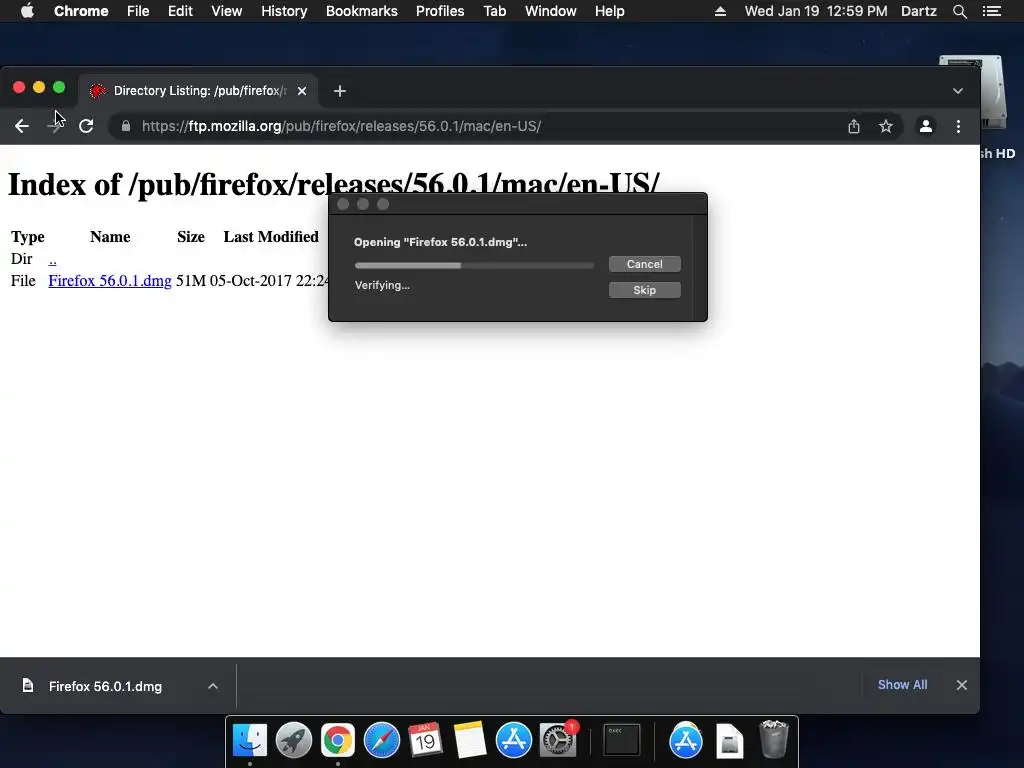Open the Chrome profile avatar

pos(925,126)
